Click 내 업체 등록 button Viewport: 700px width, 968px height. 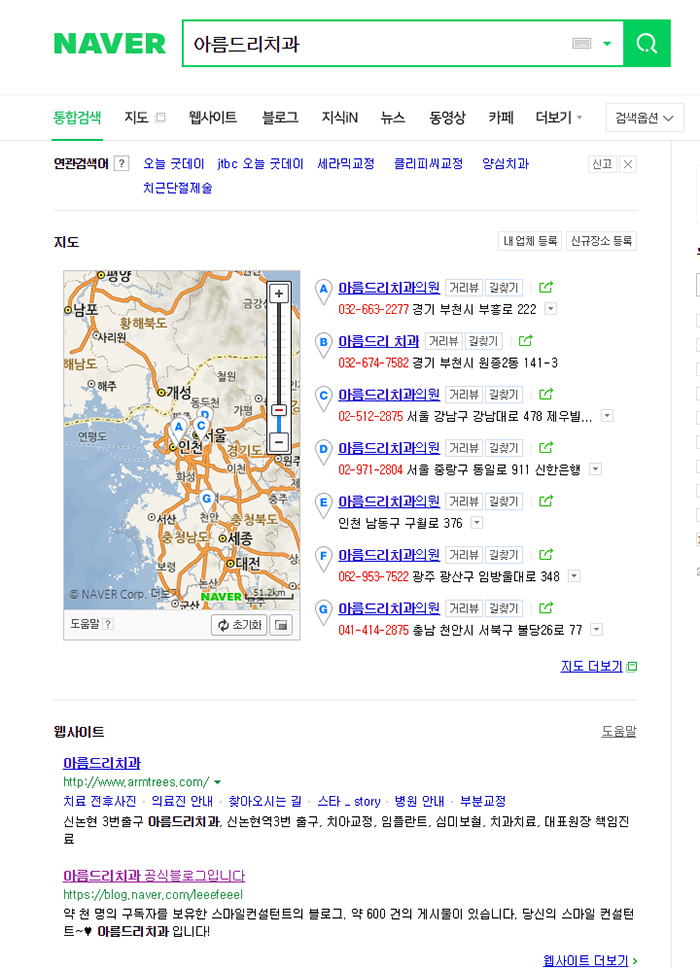point(530,241)
